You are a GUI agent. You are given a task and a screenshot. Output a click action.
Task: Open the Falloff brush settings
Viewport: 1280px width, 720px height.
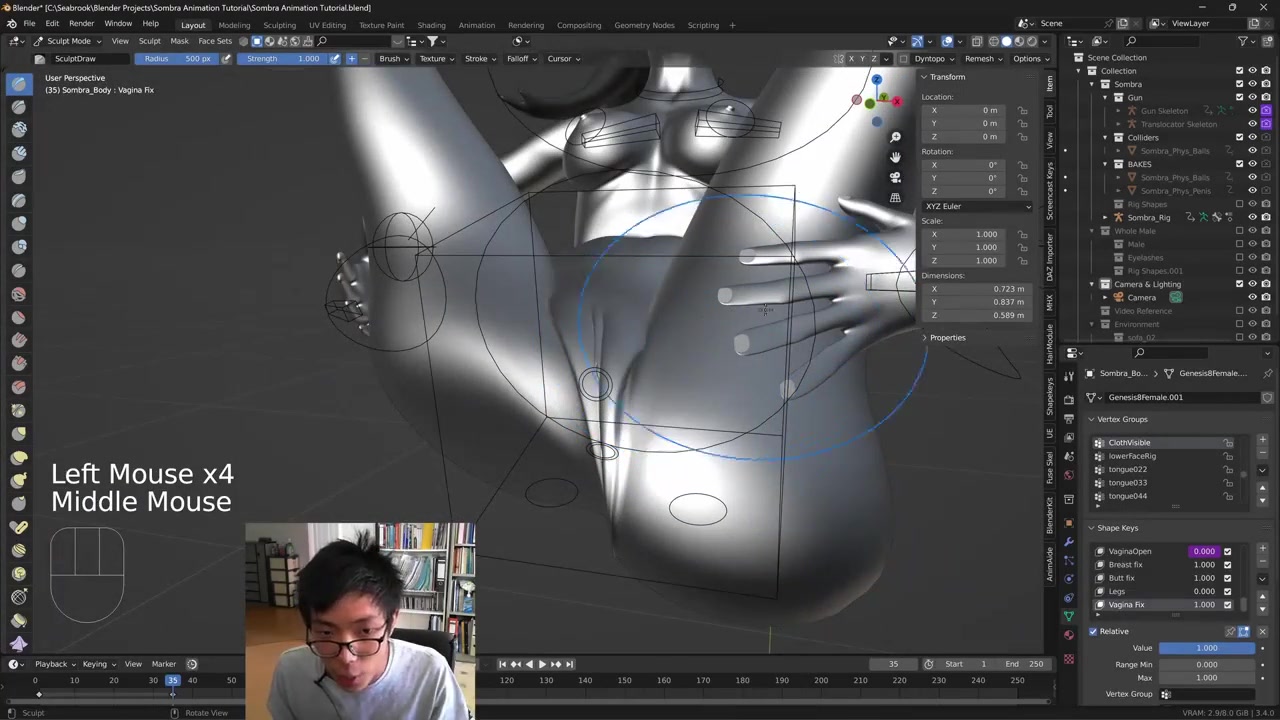point(521,59)
